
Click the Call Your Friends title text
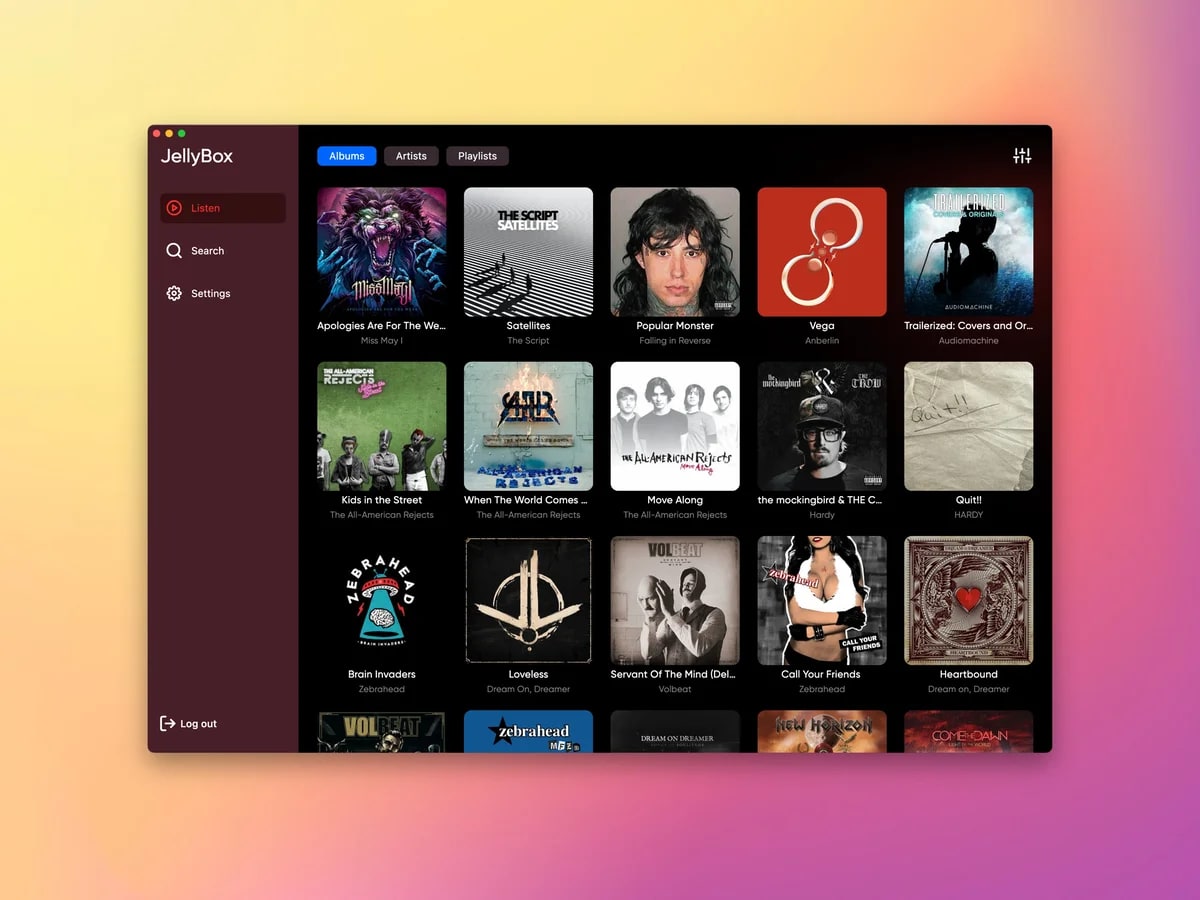[x=822, y=674]
